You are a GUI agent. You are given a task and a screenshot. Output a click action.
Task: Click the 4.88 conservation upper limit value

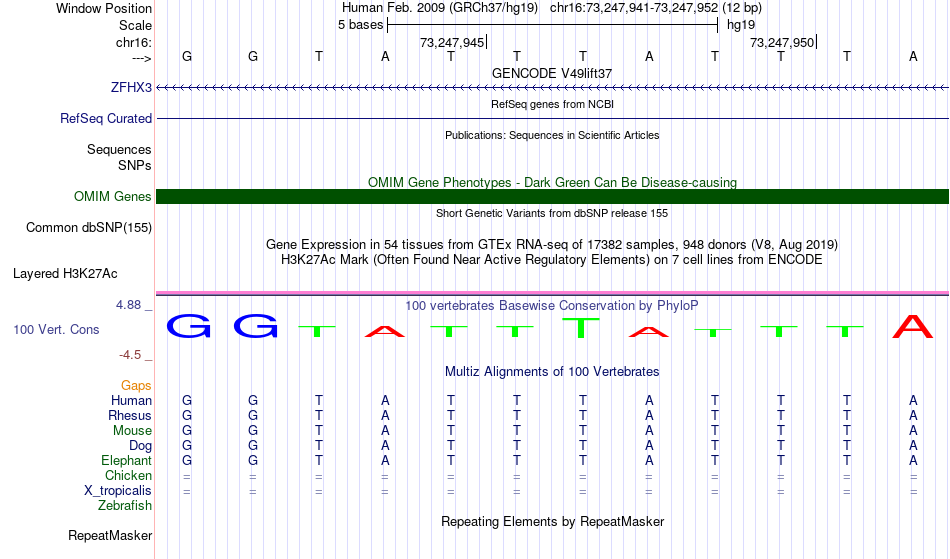point(128,305)
